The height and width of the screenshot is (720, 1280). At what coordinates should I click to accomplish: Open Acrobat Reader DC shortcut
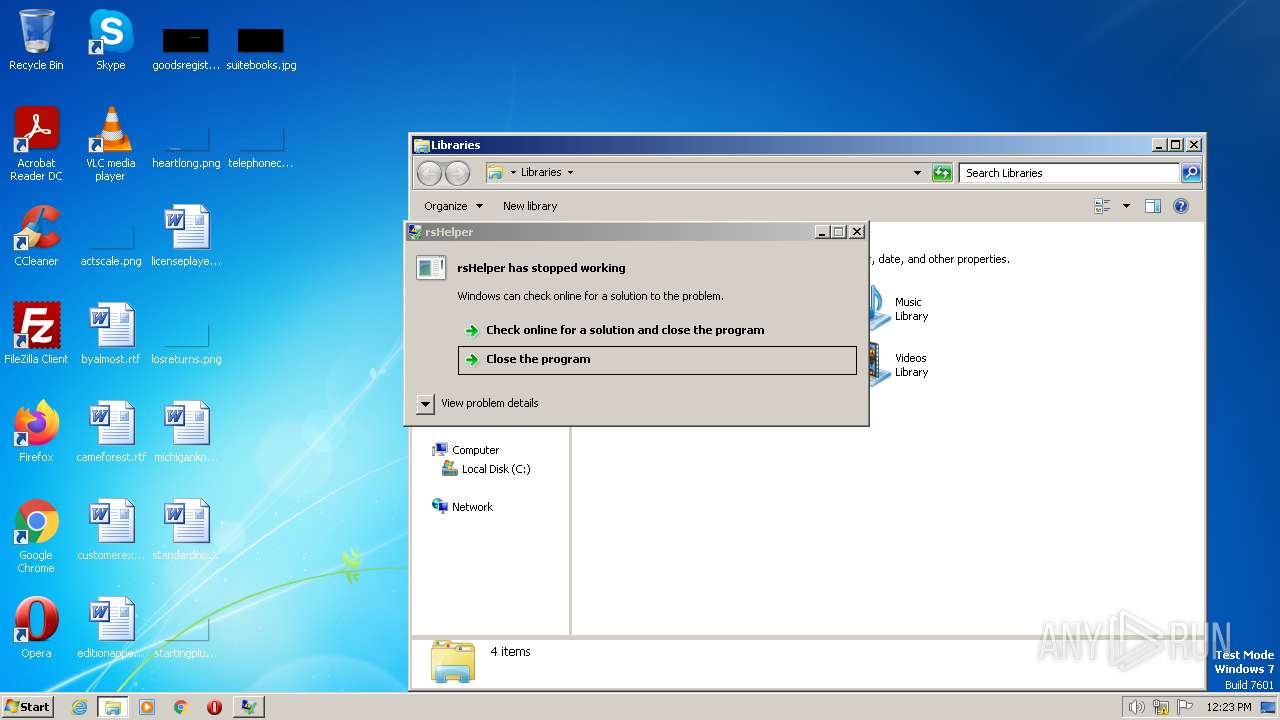point(36,143)
